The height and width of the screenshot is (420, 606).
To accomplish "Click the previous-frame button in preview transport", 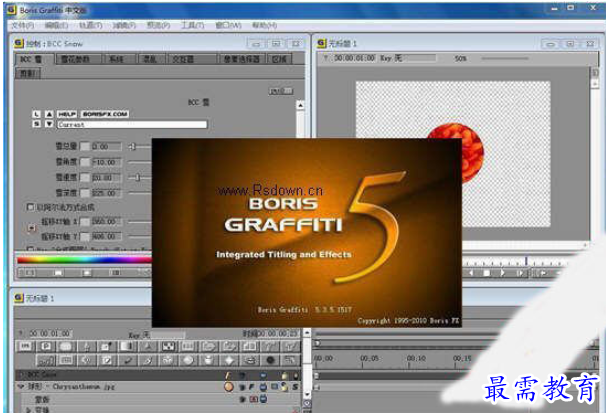I will tap(471, 273).
